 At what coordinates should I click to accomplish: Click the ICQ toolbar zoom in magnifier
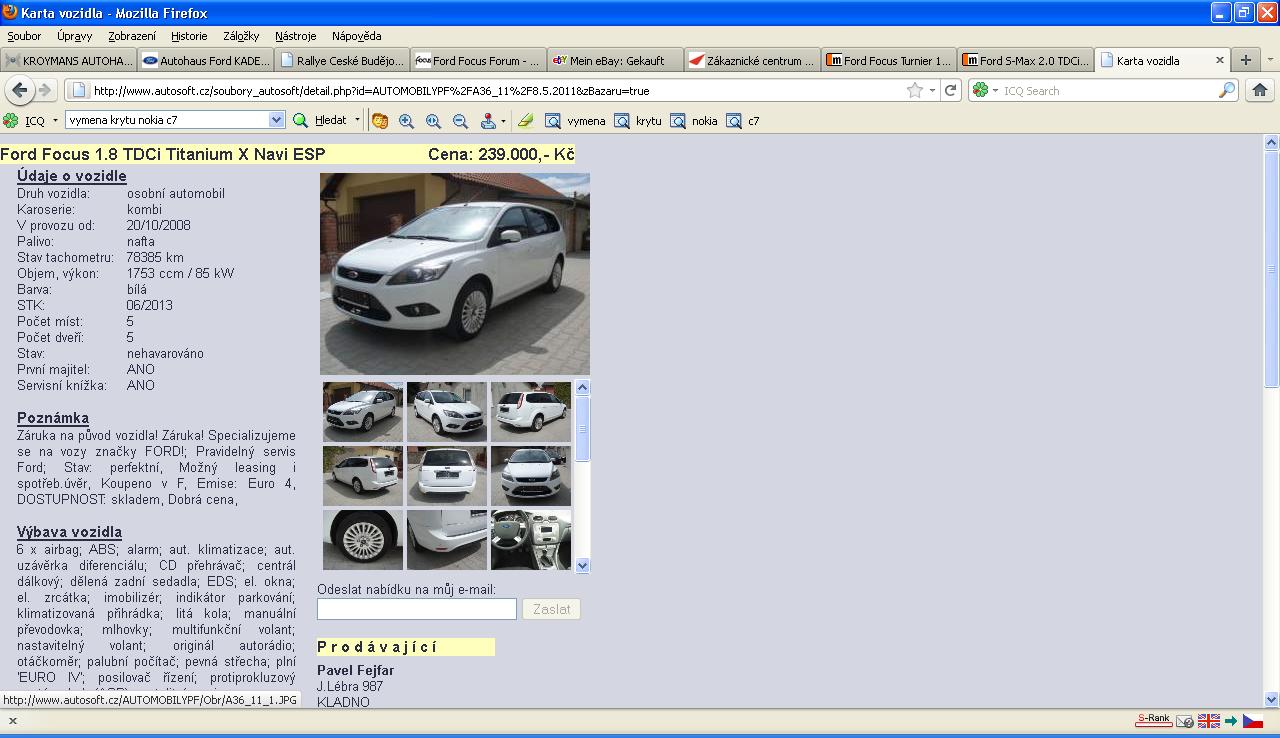406,121
